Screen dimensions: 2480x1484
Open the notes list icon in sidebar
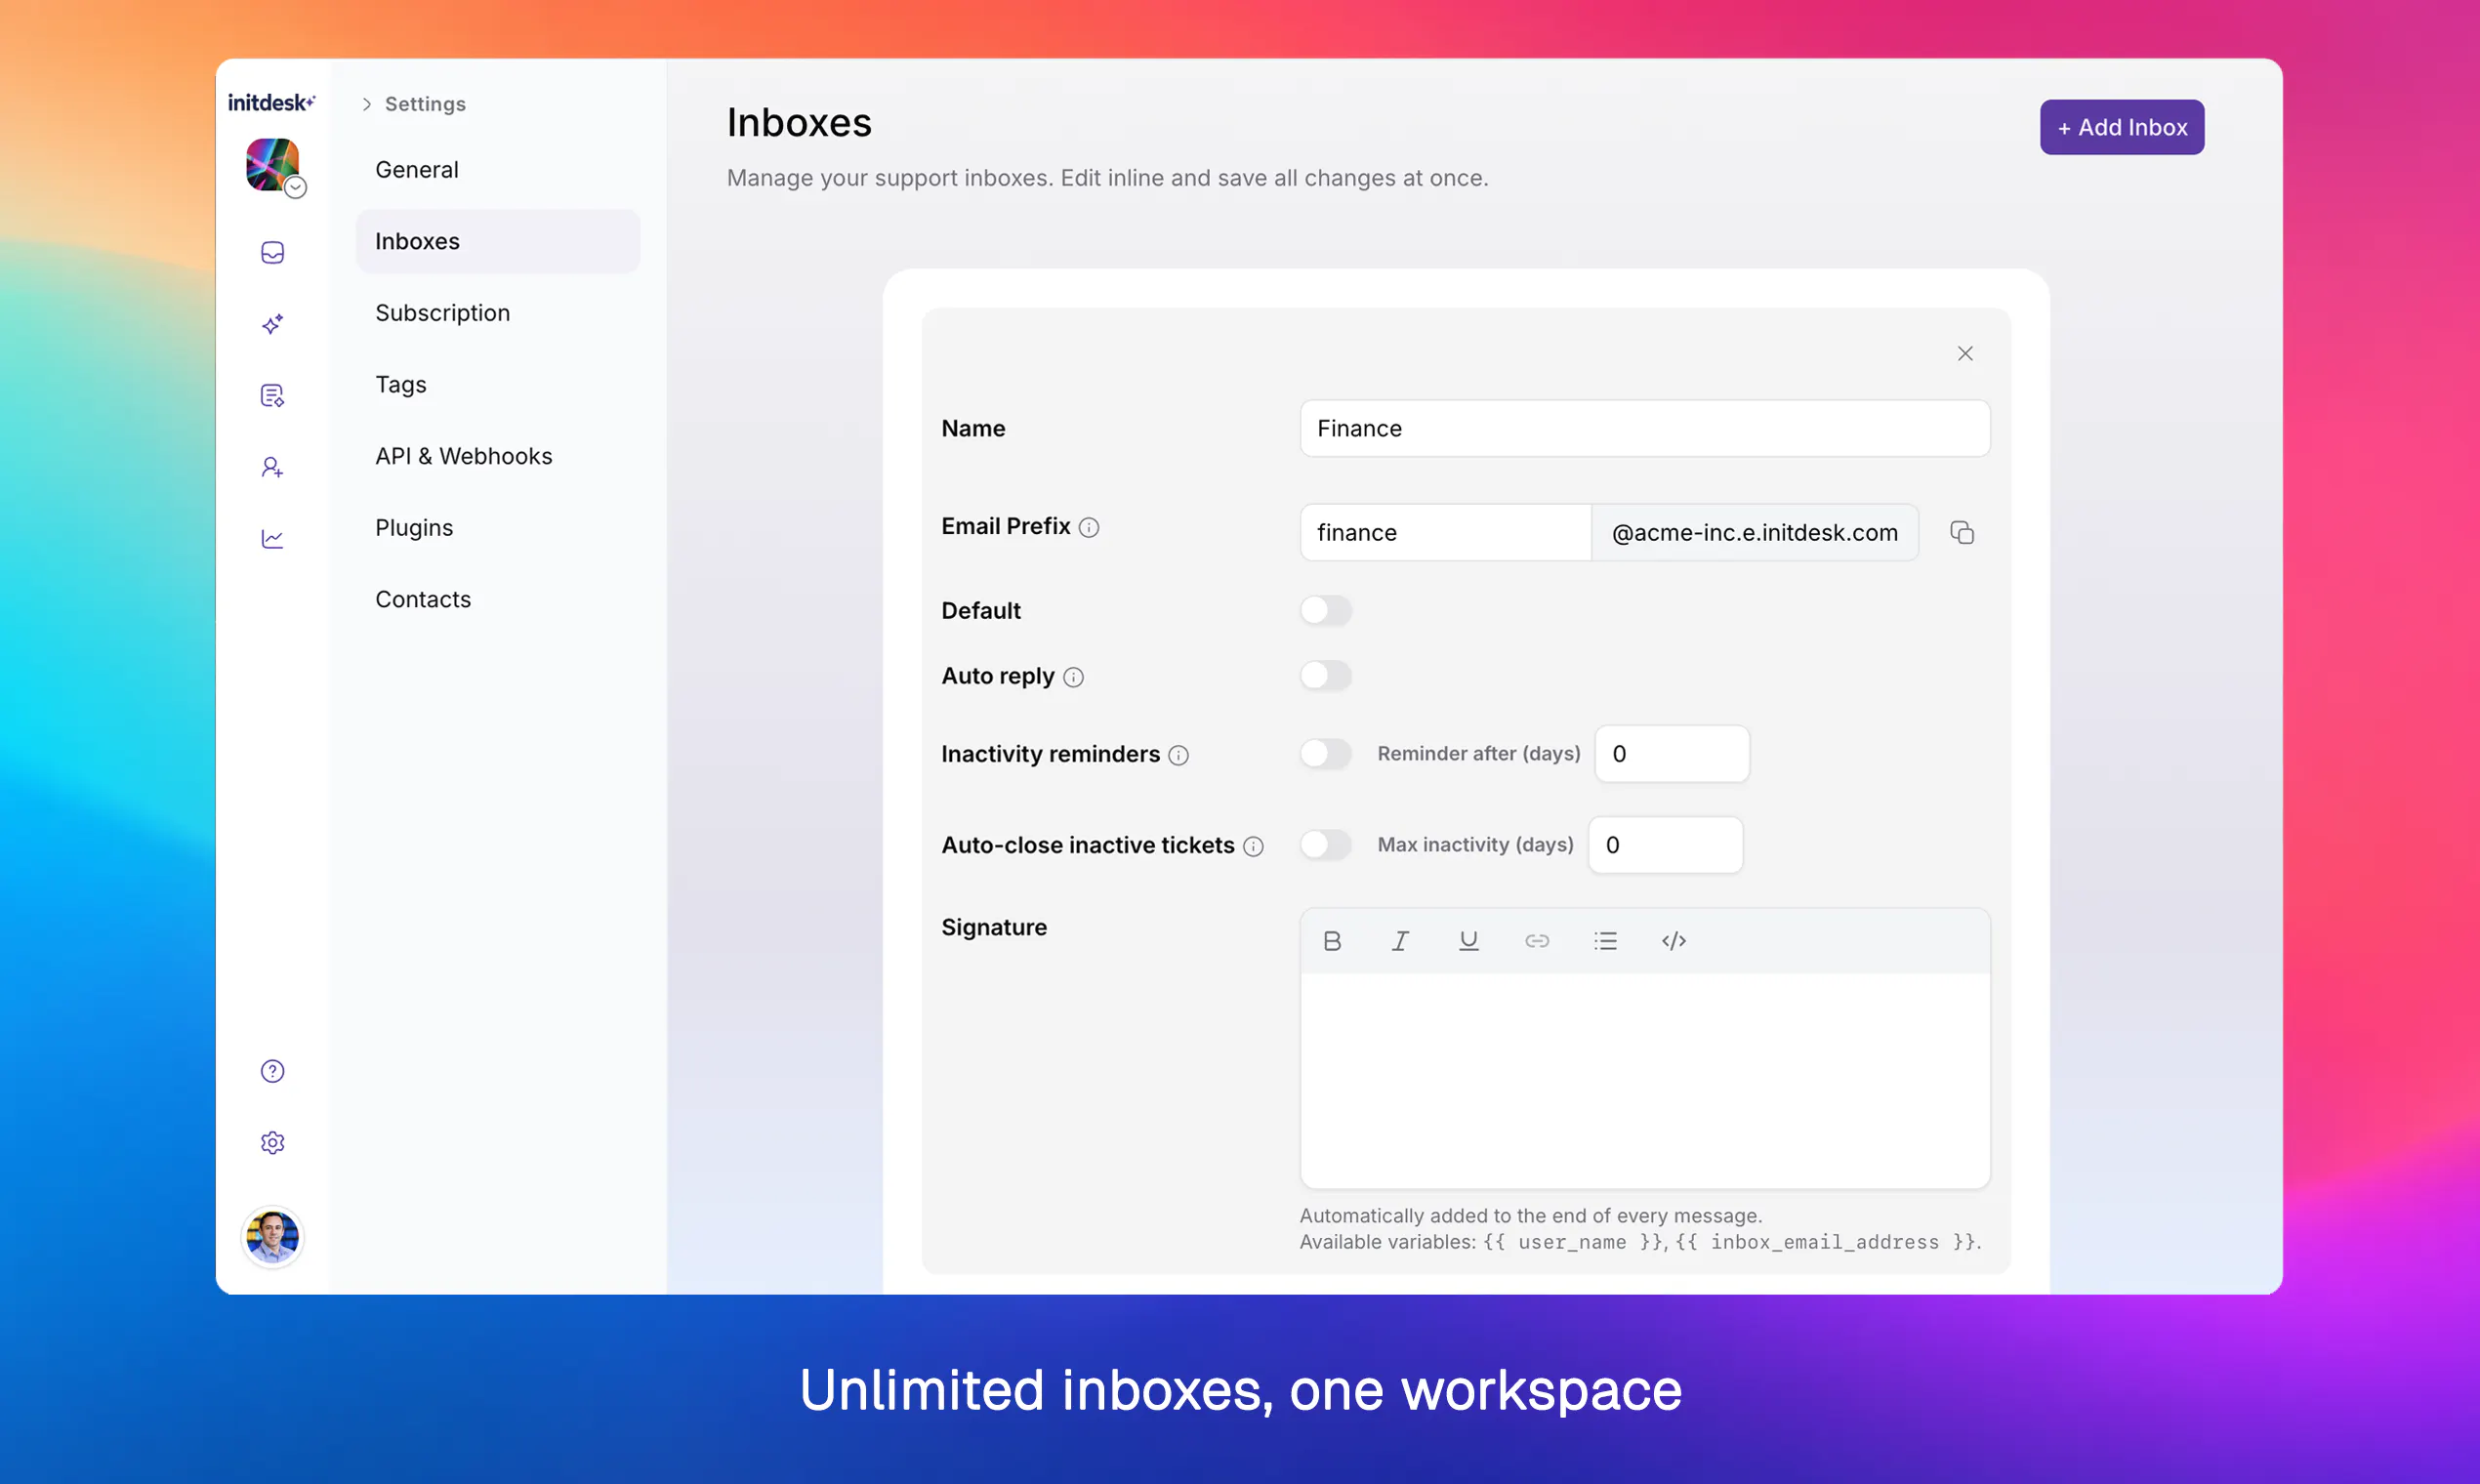point(272,396)
